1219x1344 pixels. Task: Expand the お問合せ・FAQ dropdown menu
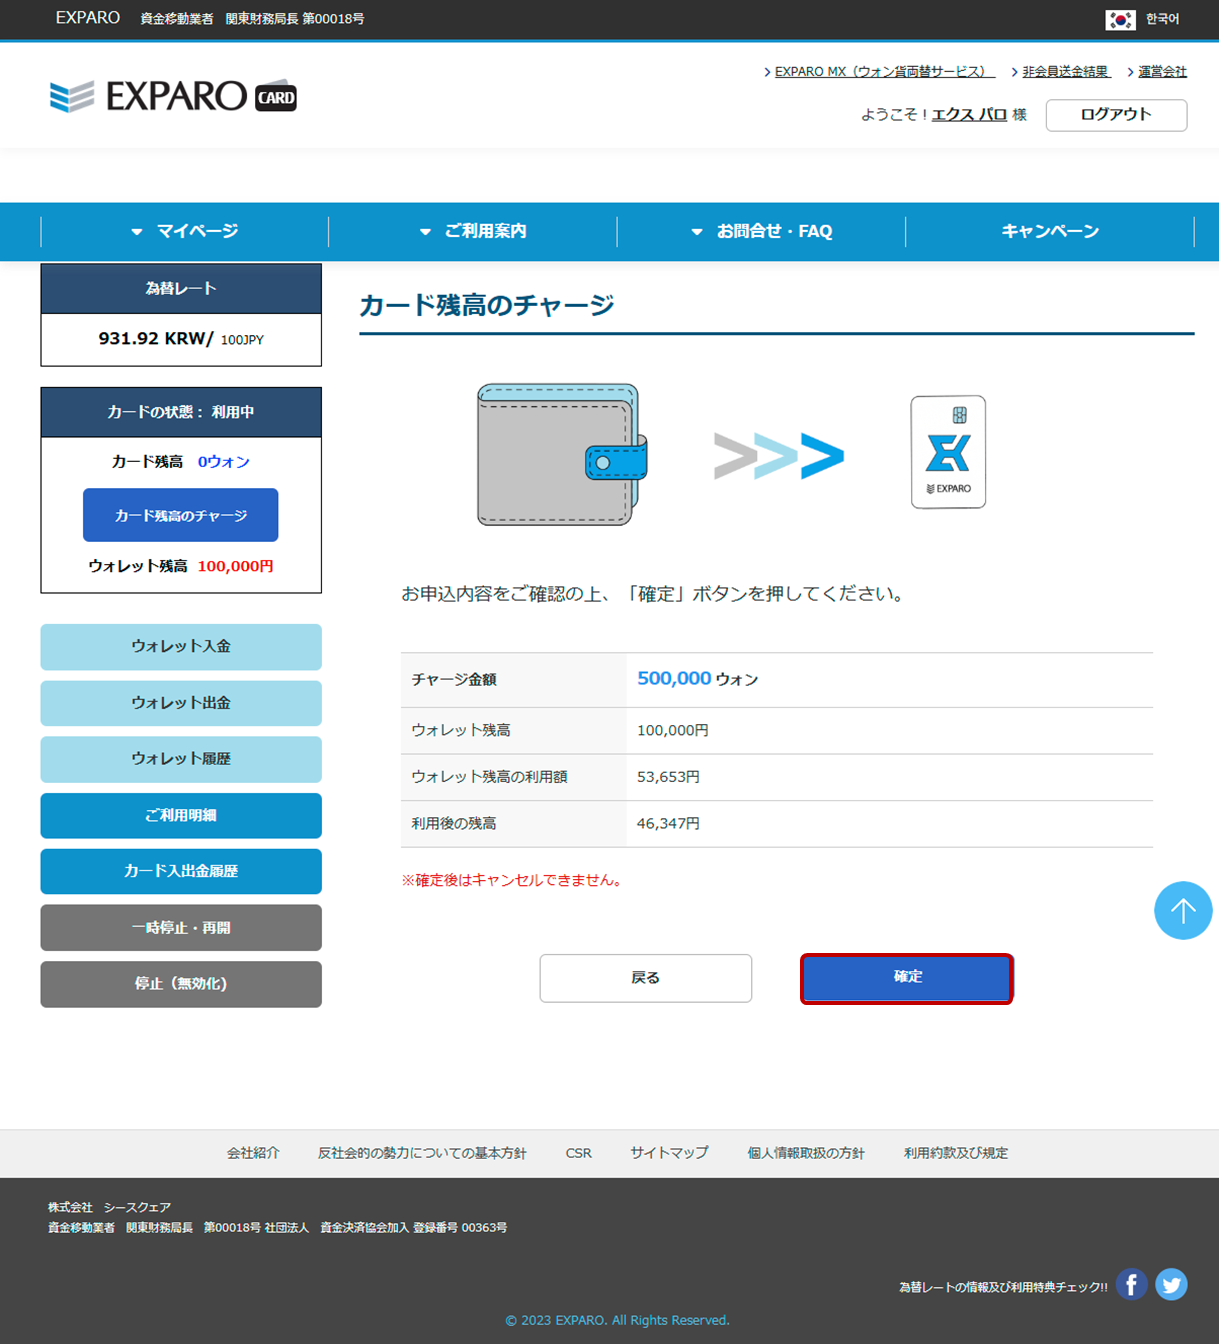(762, 231)
